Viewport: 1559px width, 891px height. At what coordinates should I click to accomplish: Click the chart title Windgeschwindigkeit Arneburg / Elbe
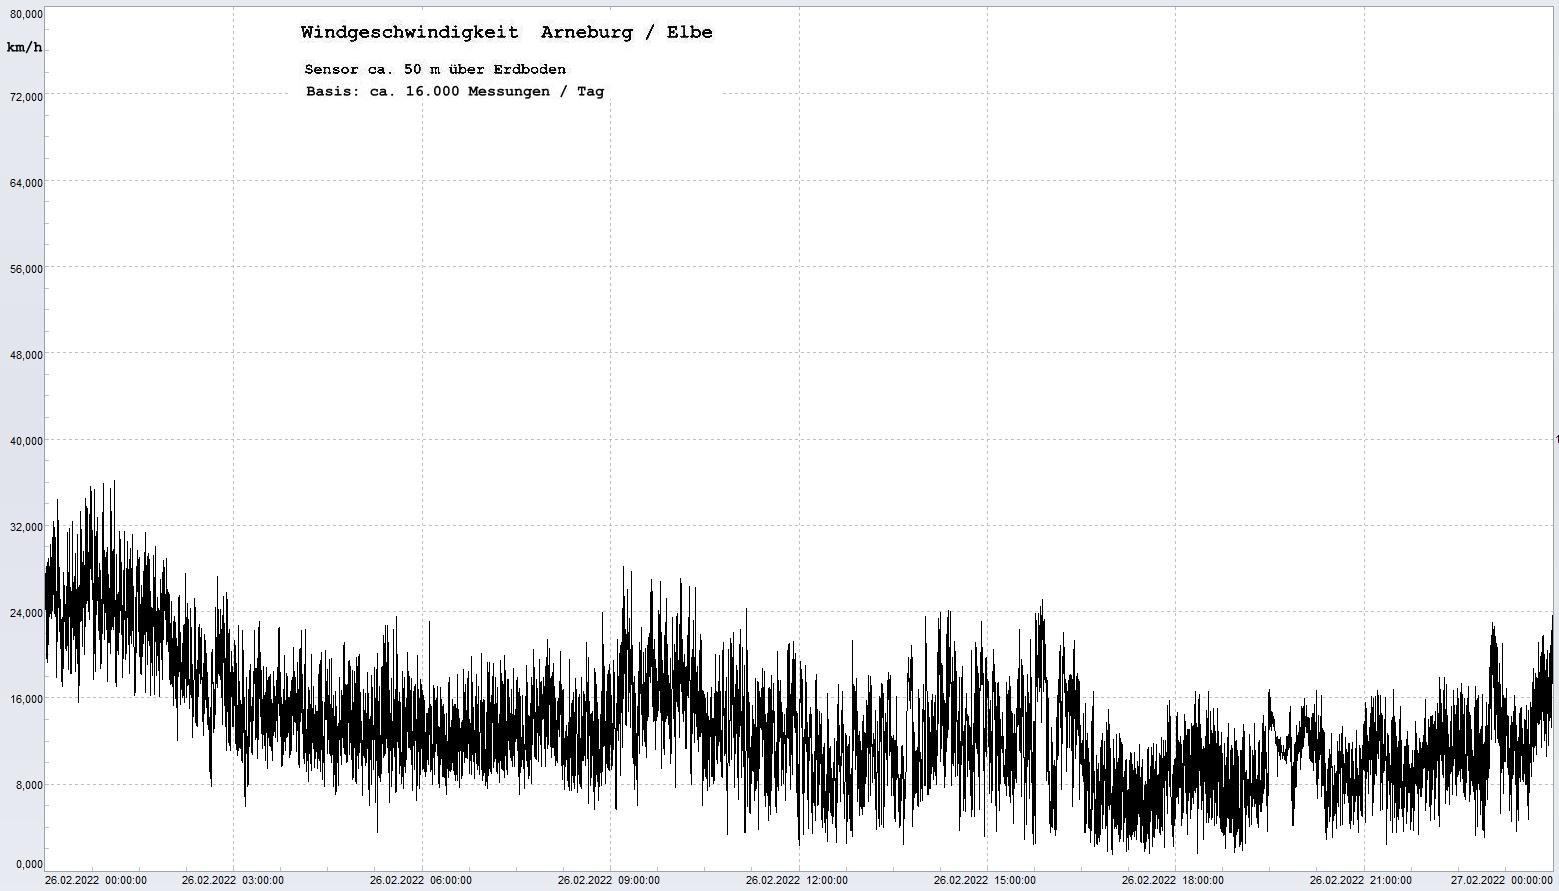coord(506,32)
